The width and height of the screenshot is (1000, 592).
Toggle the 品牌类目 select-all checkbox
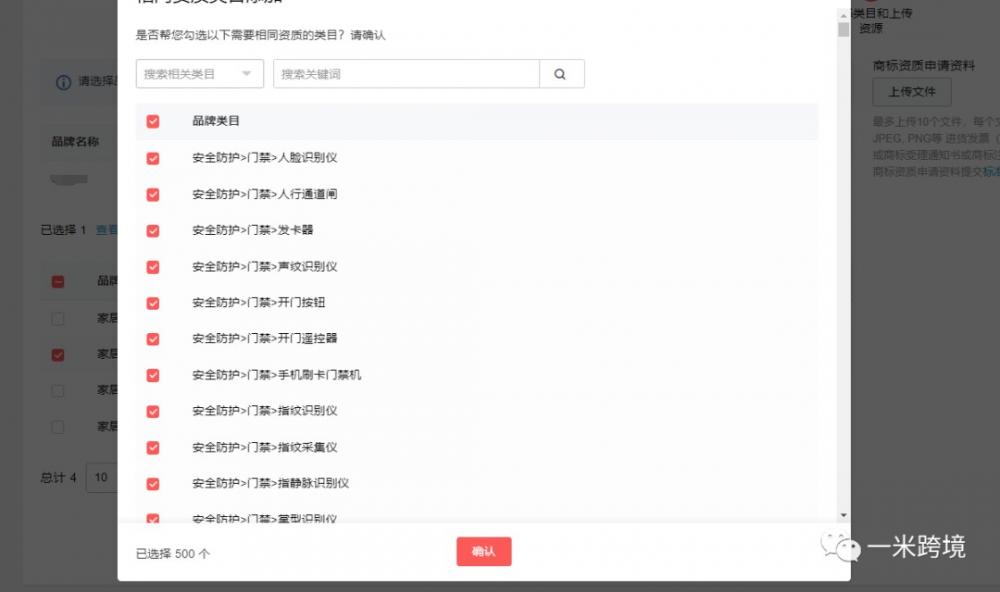click(153, 122)
